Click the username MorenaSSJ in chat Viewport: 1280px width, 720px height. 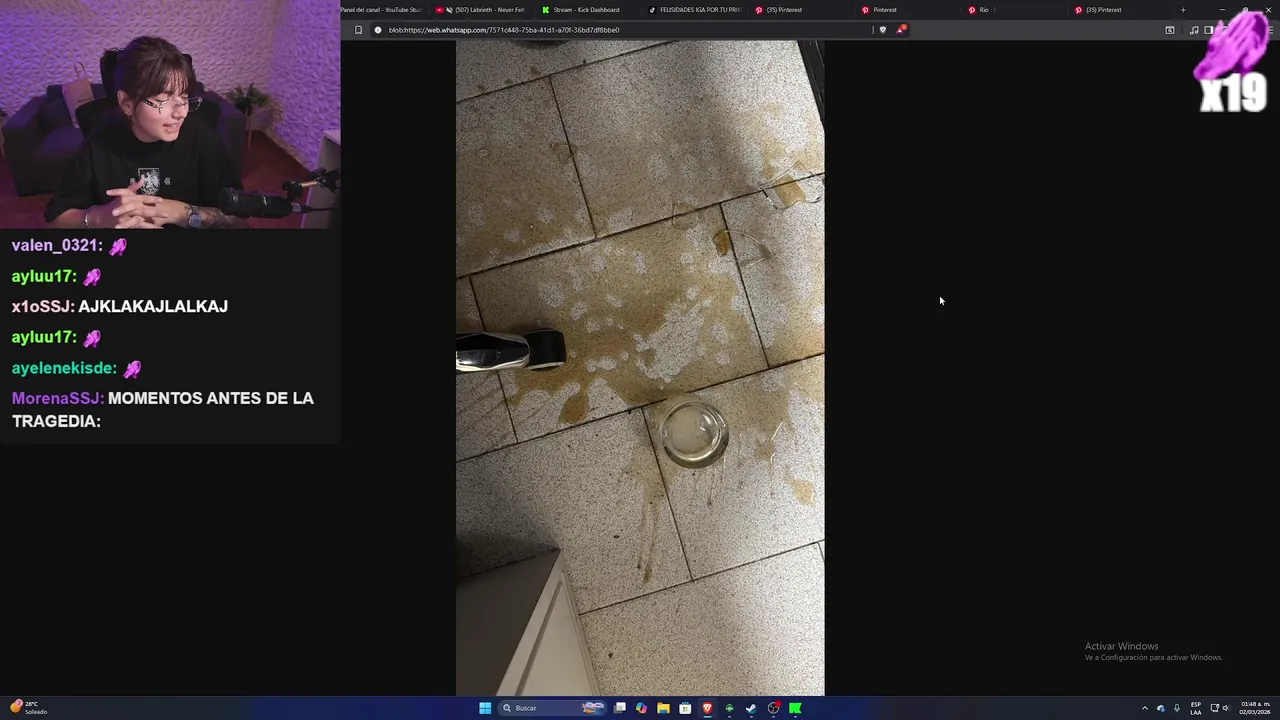coord(58,398)
